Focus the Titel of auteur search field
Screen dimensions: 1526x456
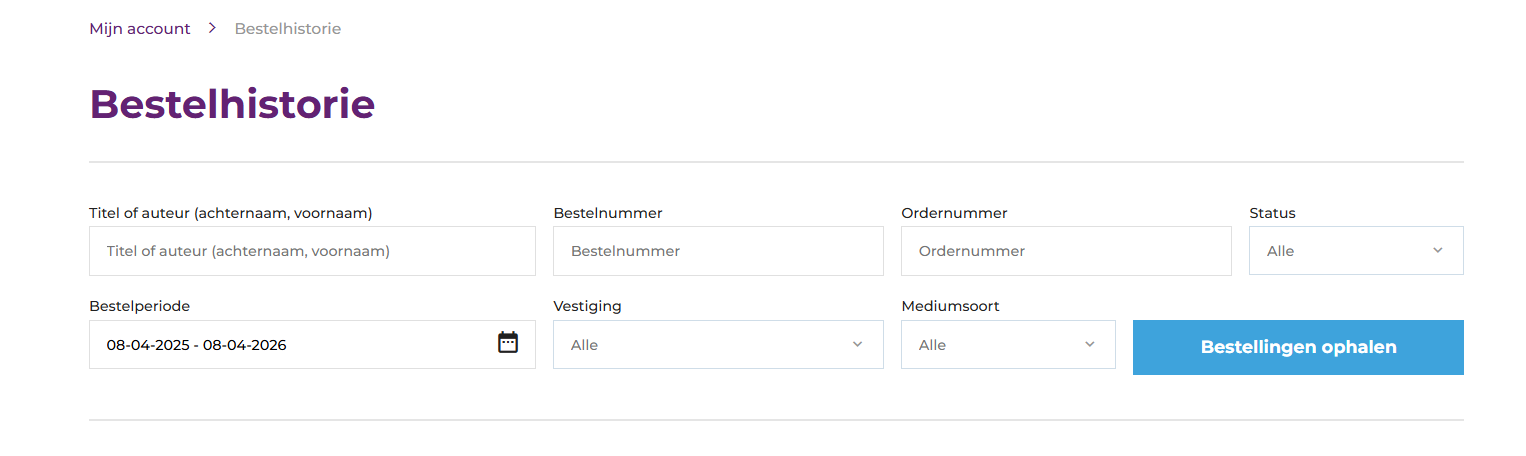coord(312,251)
